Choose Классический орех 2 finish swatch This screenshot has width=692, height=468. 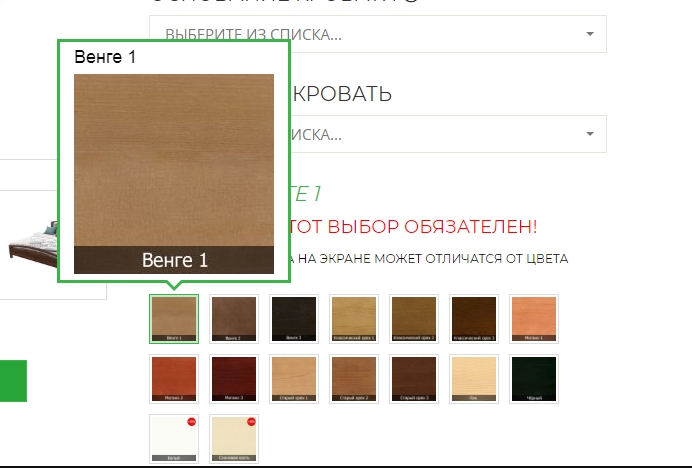point(414,319)
